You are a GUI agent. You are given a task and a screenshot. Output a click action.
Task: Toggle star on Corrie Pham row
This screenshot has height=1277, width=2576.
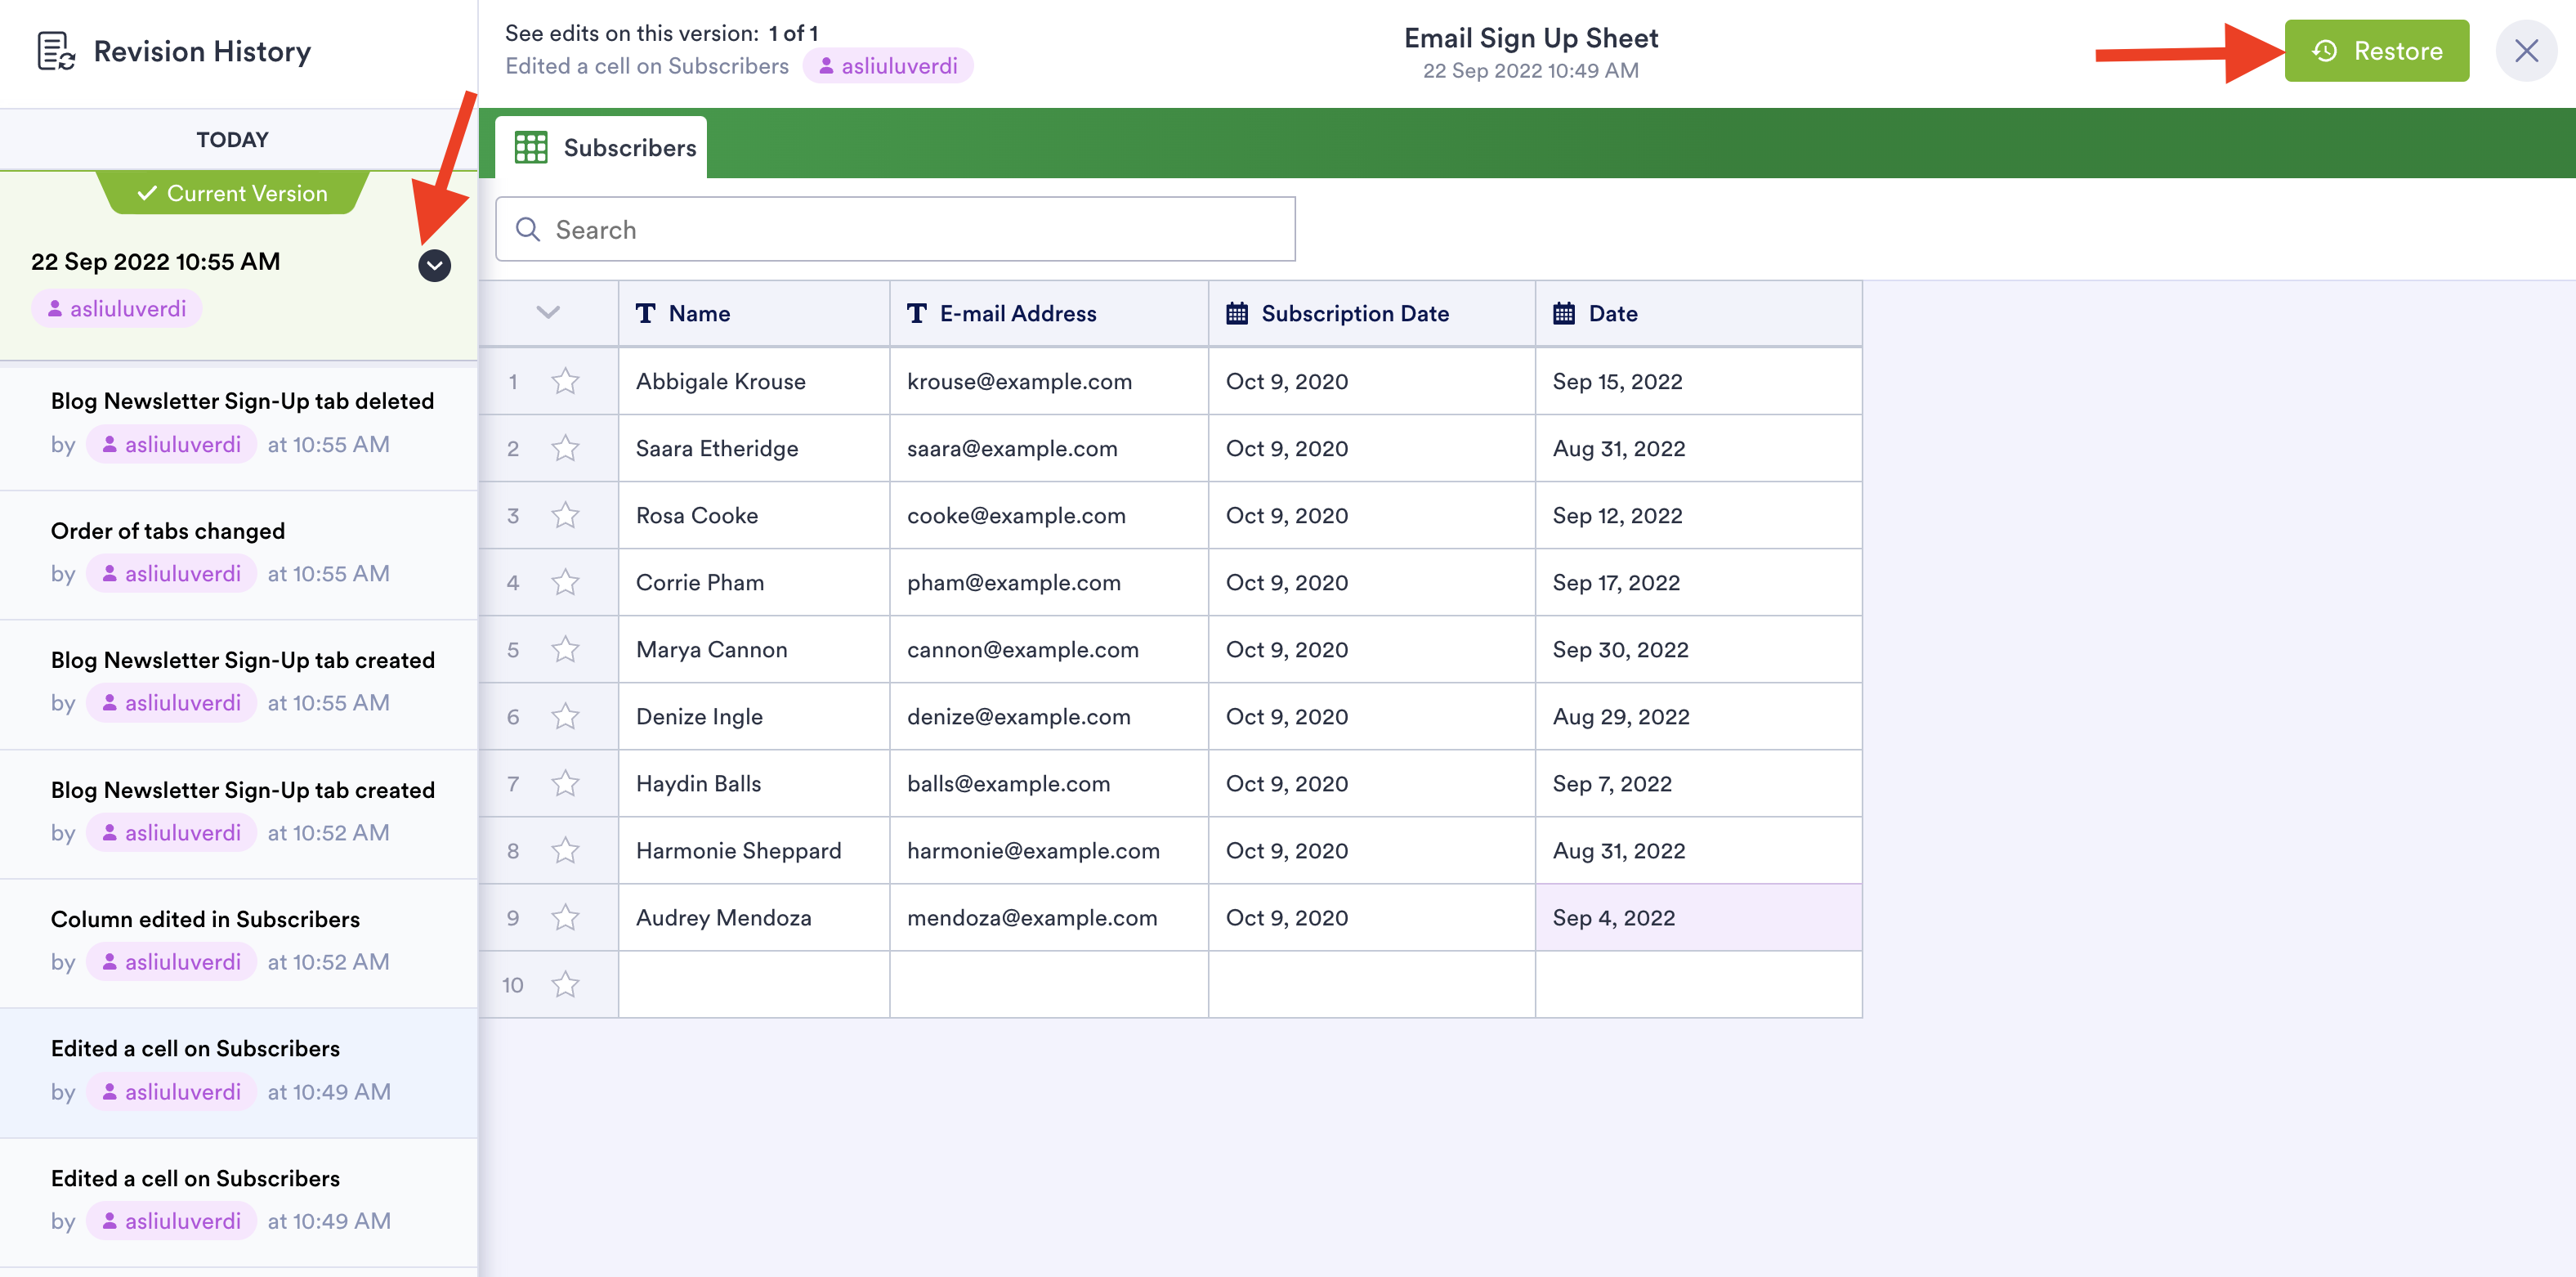[x=565, y=582]
